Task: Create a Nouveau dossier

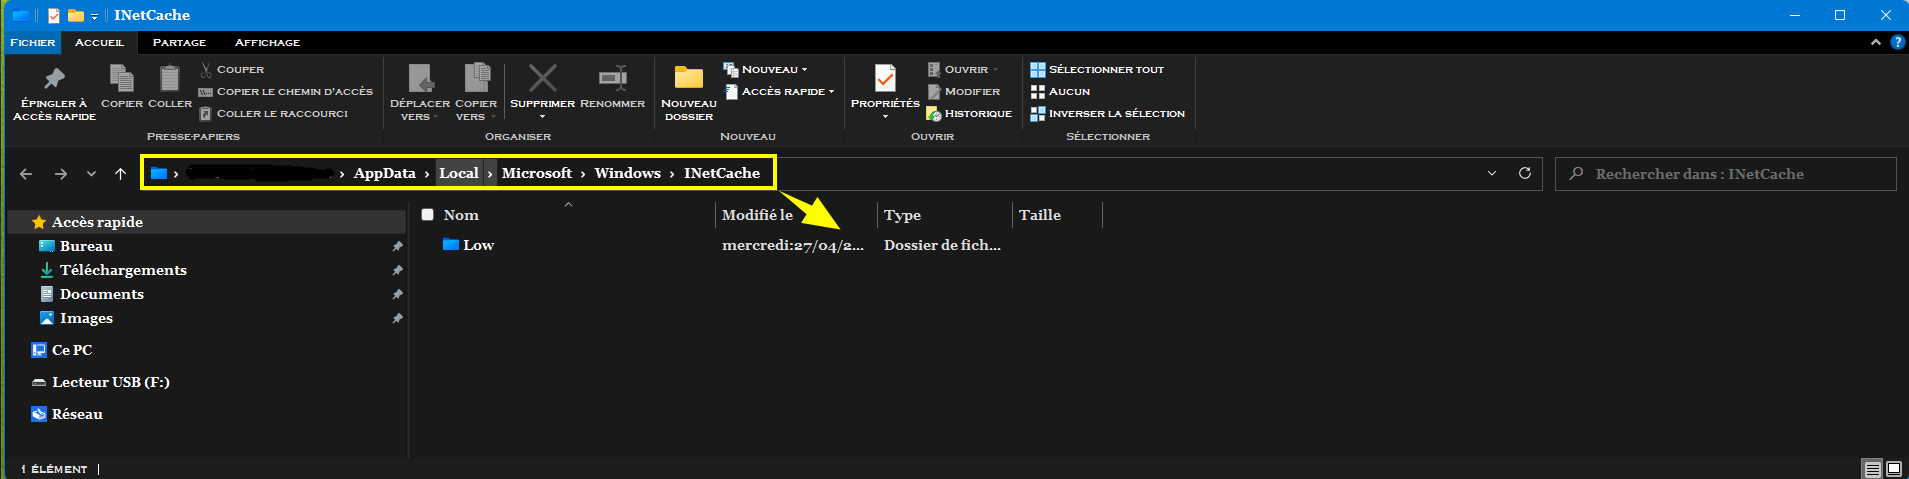Action: (689, 92)
